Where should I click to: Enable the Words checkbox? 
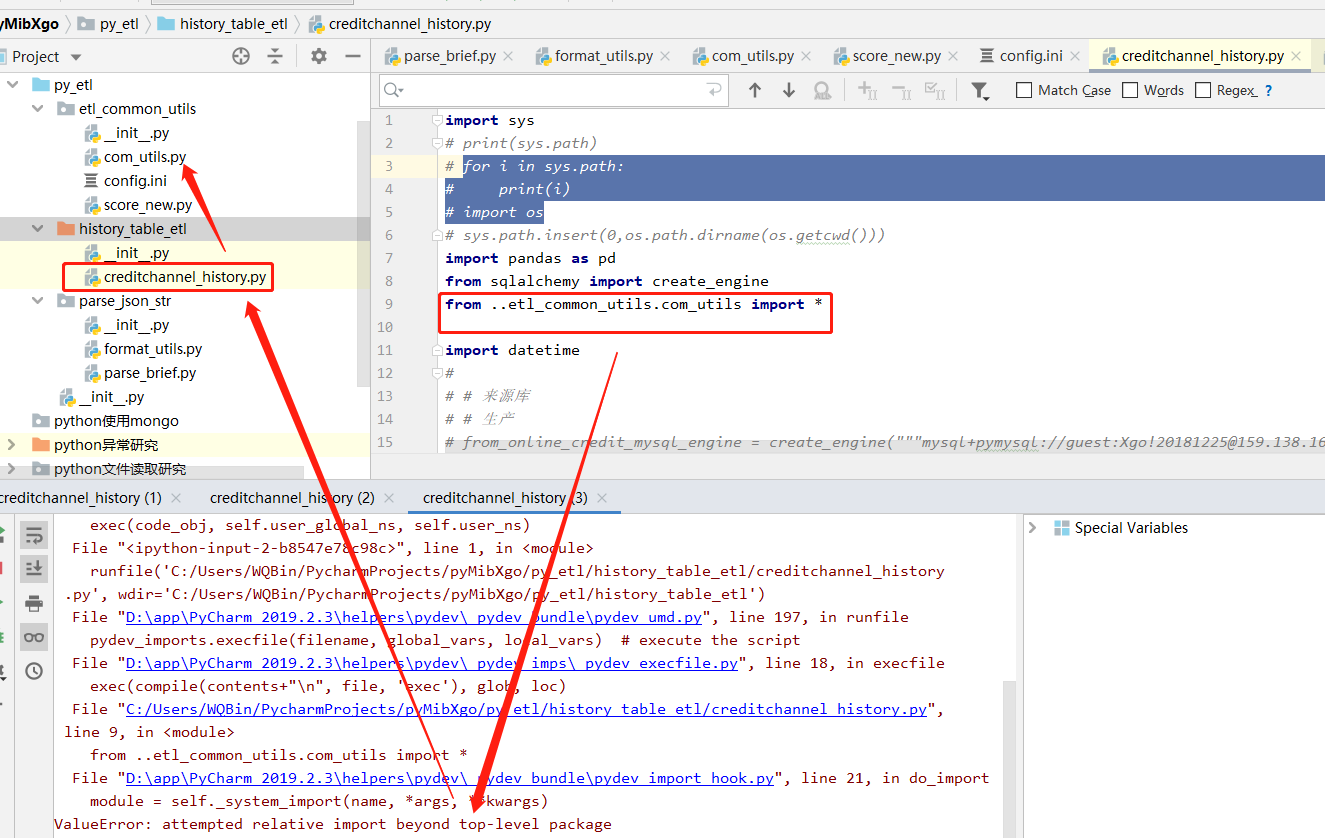pos(1130,90)
